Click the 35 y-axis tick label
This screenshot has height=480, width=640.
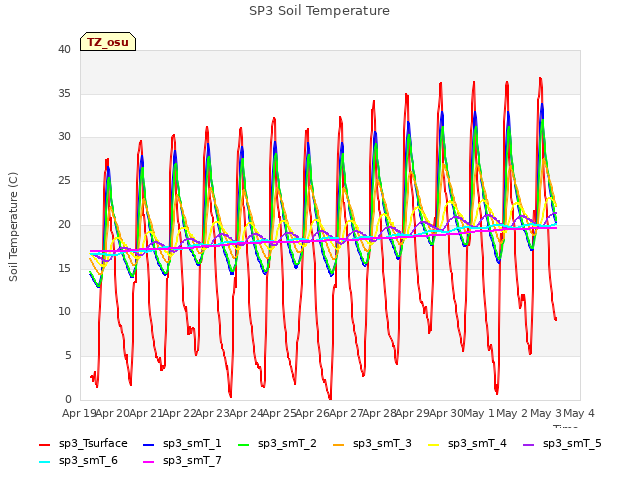64,93
